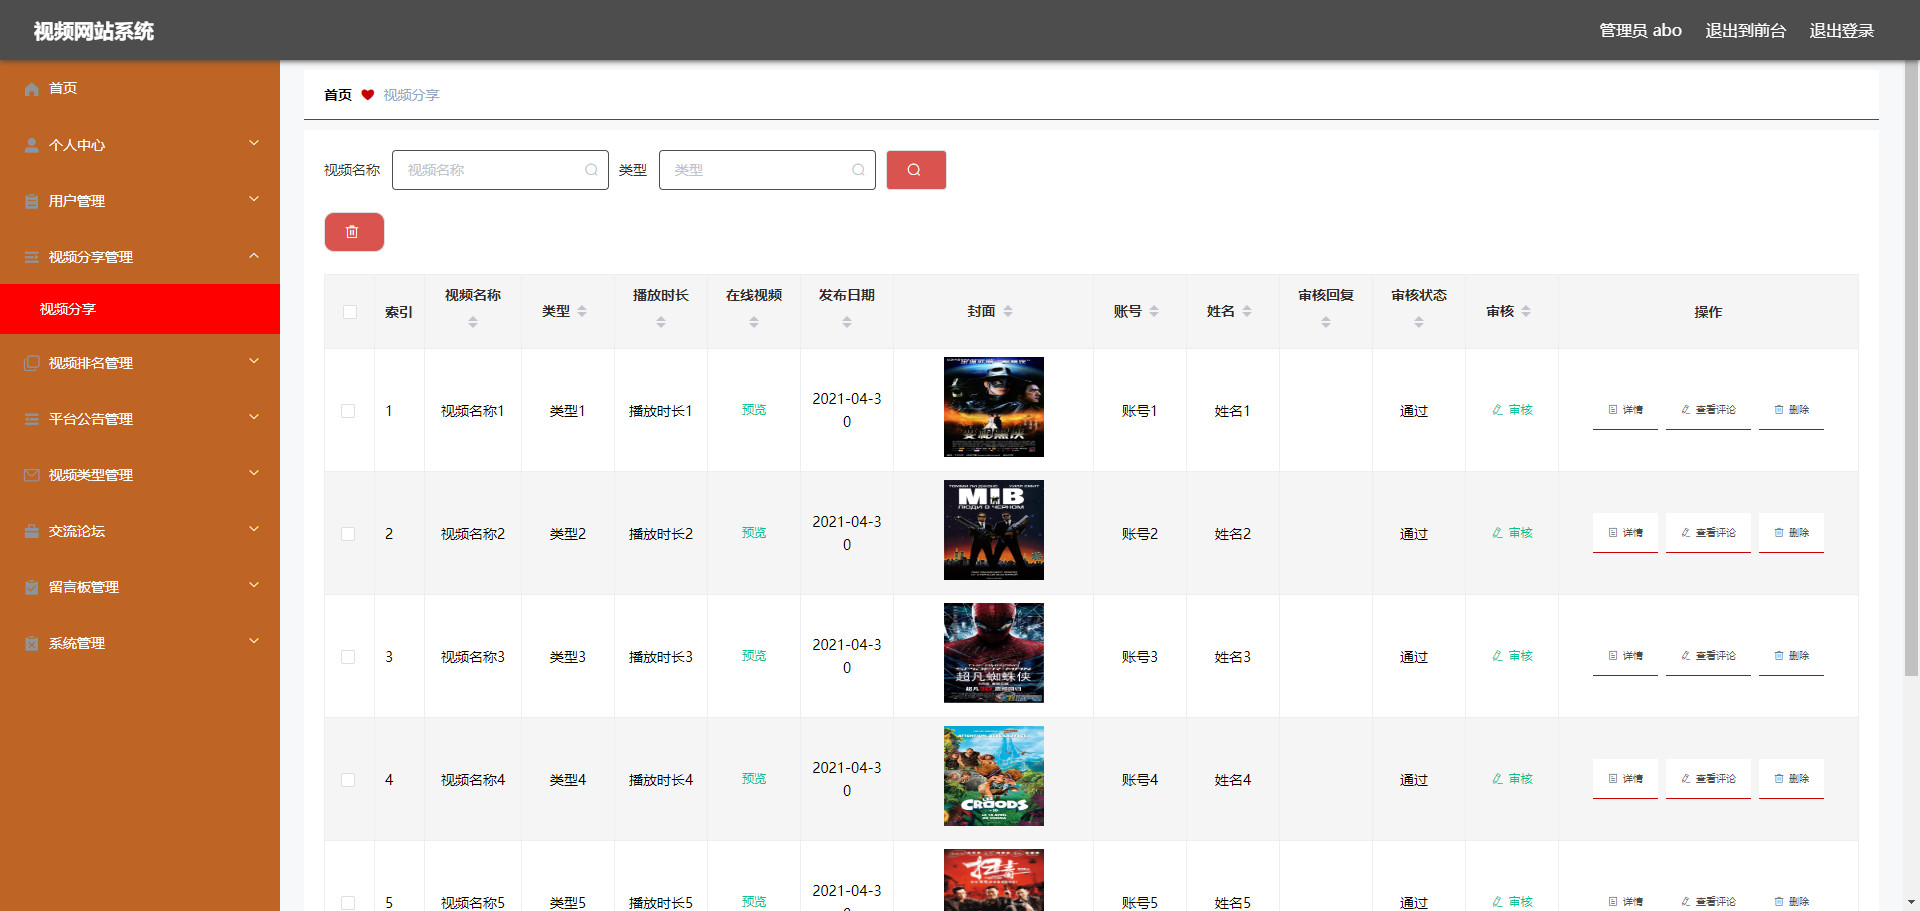
Task: Select the 视频分享 submenu item
Action: click(140, 309)
